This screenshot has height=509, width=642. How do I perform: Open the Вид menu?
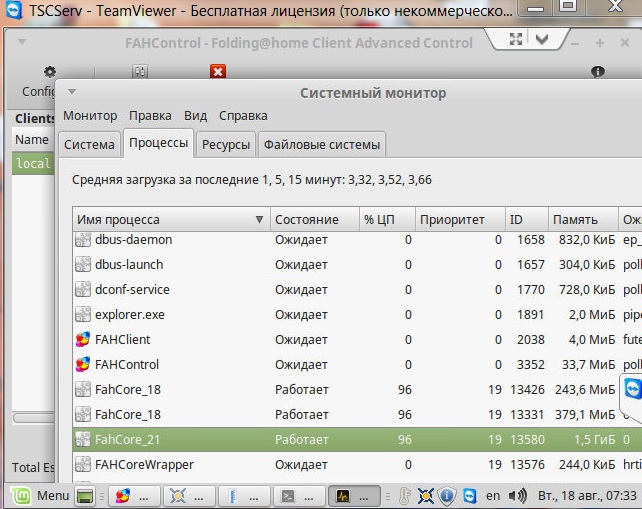pyautogui.click(x=195, y=116)
